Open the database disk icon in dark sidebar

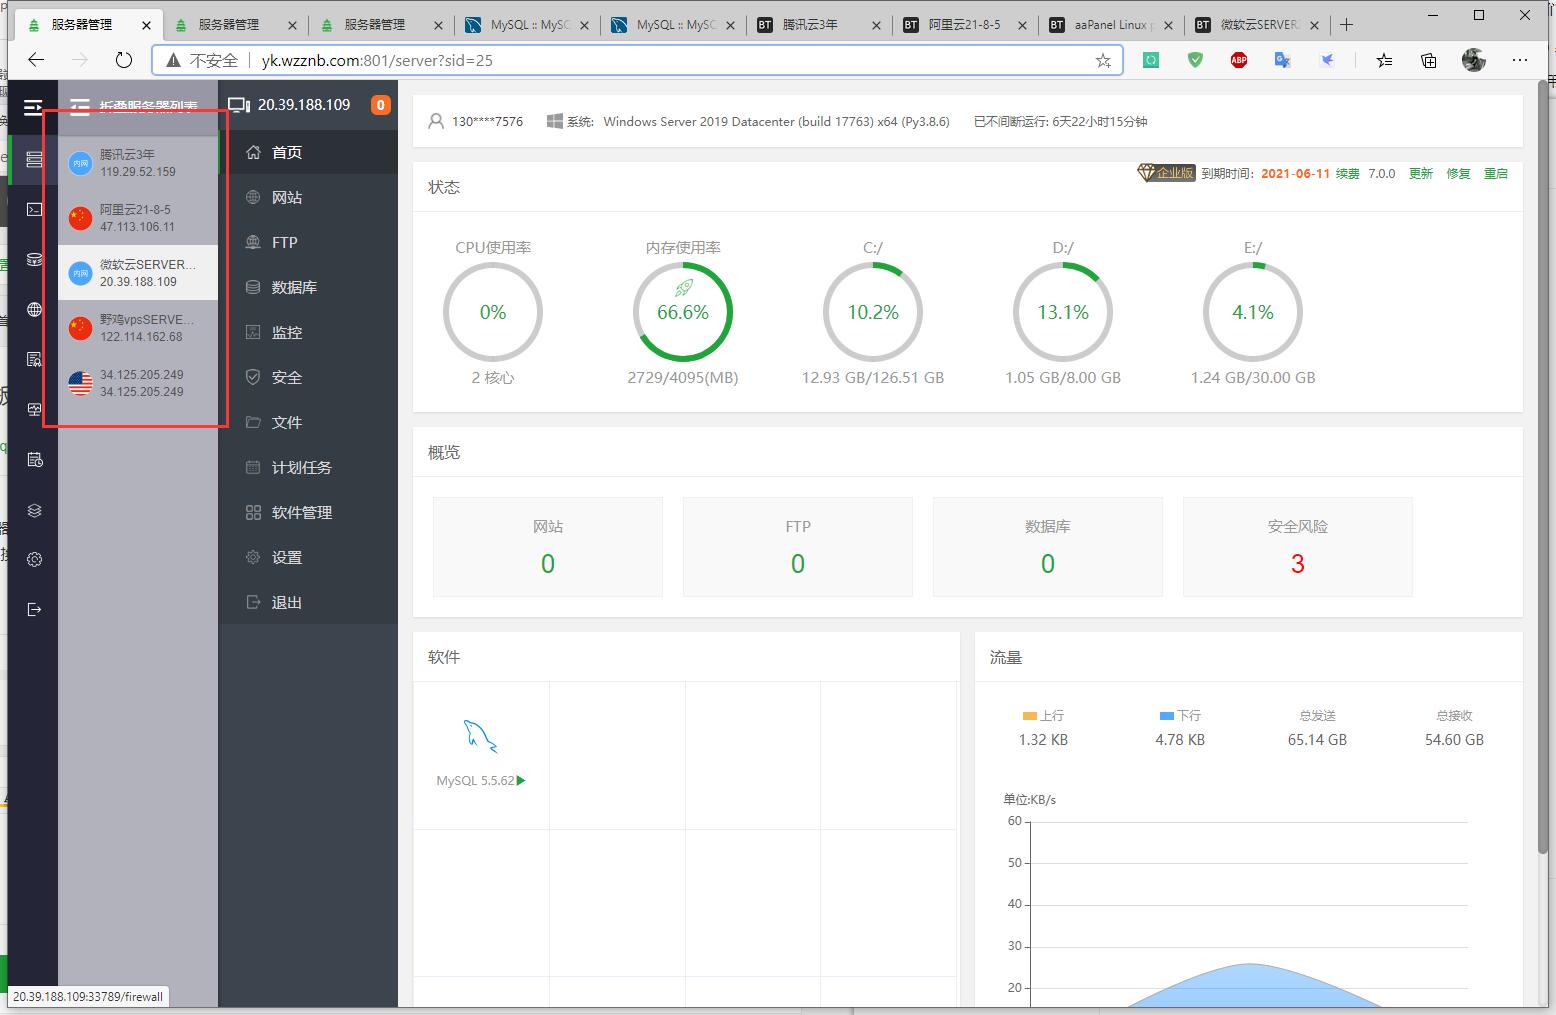[34, 259]
